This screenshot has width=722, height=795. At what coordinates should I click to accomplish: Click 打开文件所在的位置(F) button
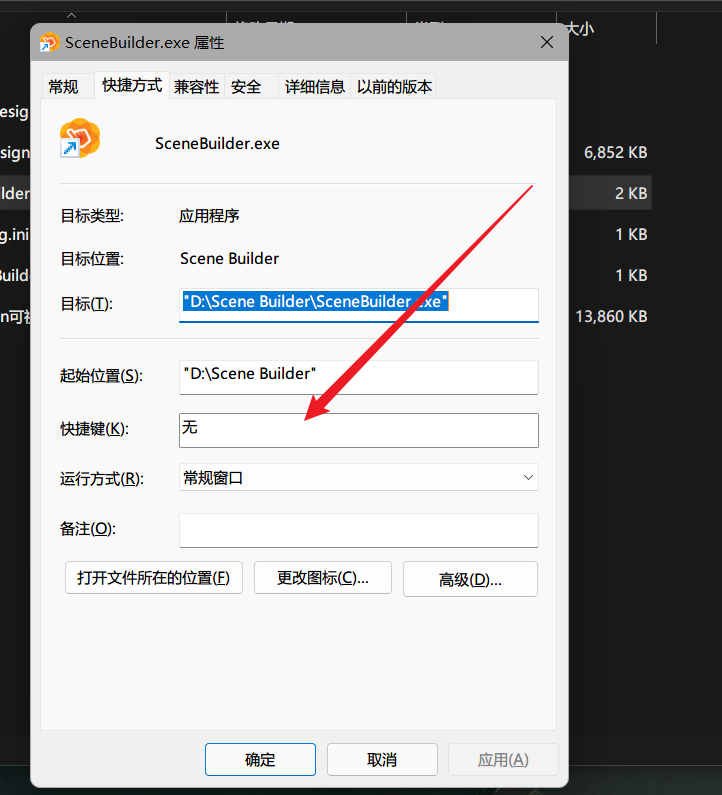coord(154,577)
